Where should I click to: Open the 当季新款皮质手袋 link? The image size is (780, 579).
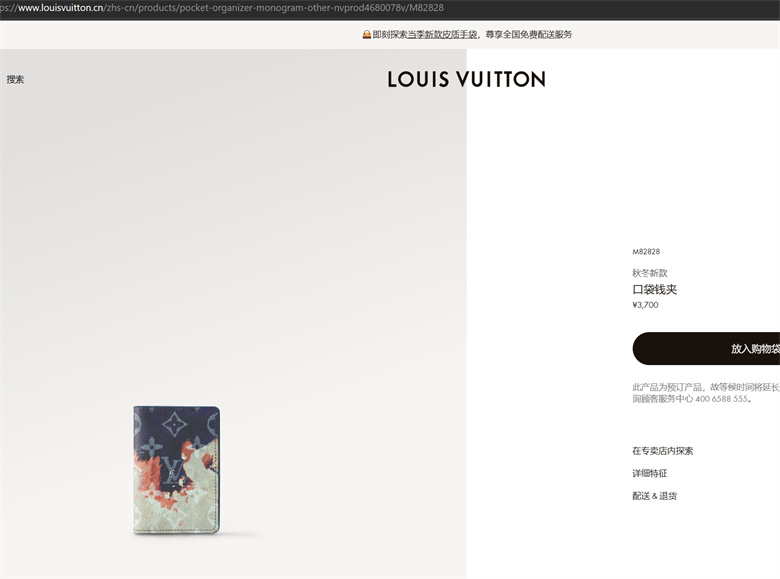point(442,34)
